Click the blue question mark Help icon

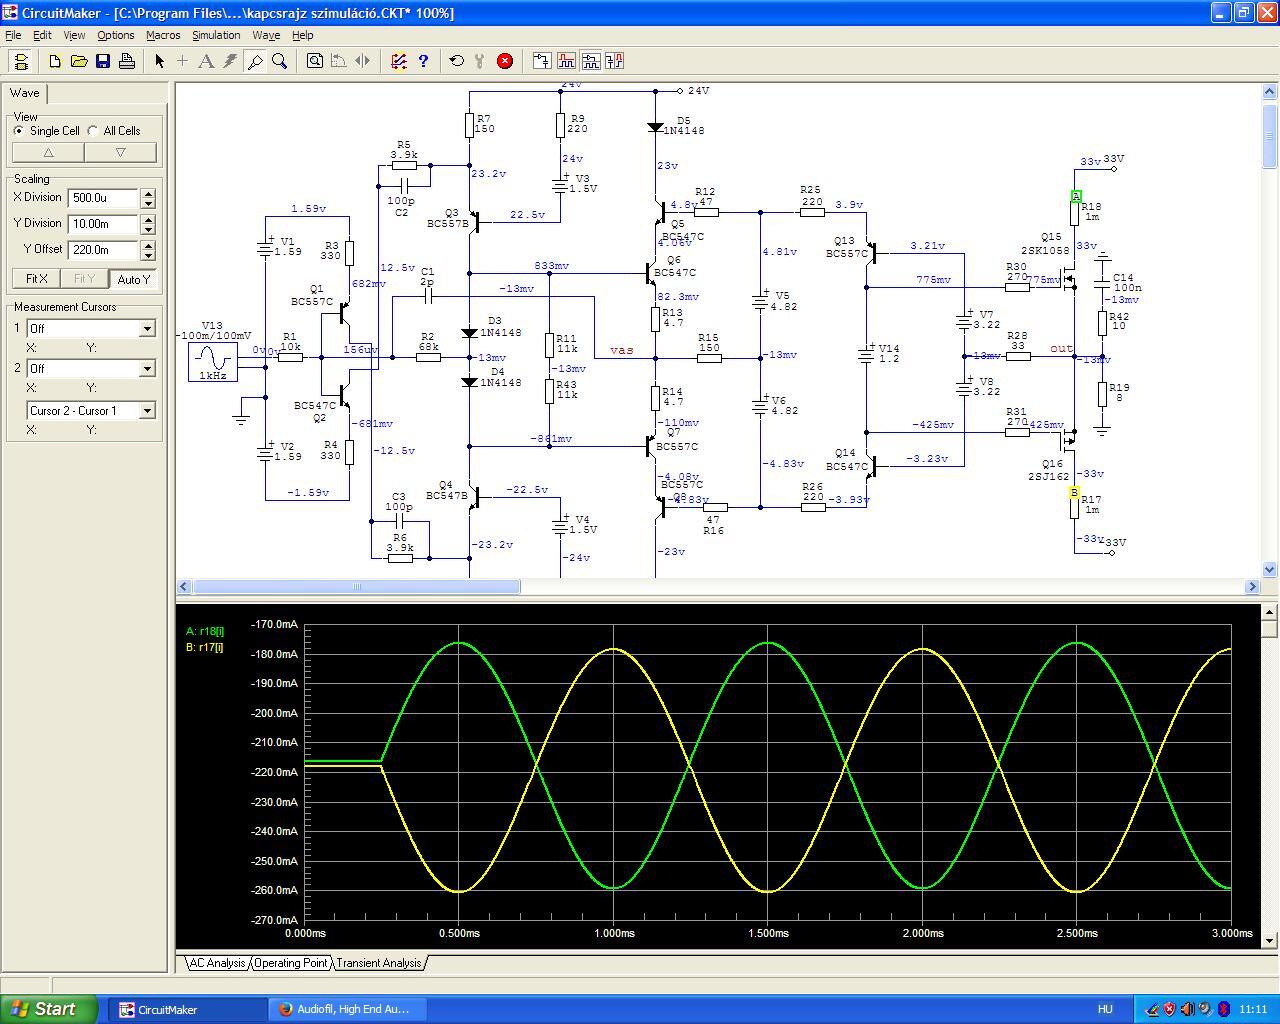[423, 61]
